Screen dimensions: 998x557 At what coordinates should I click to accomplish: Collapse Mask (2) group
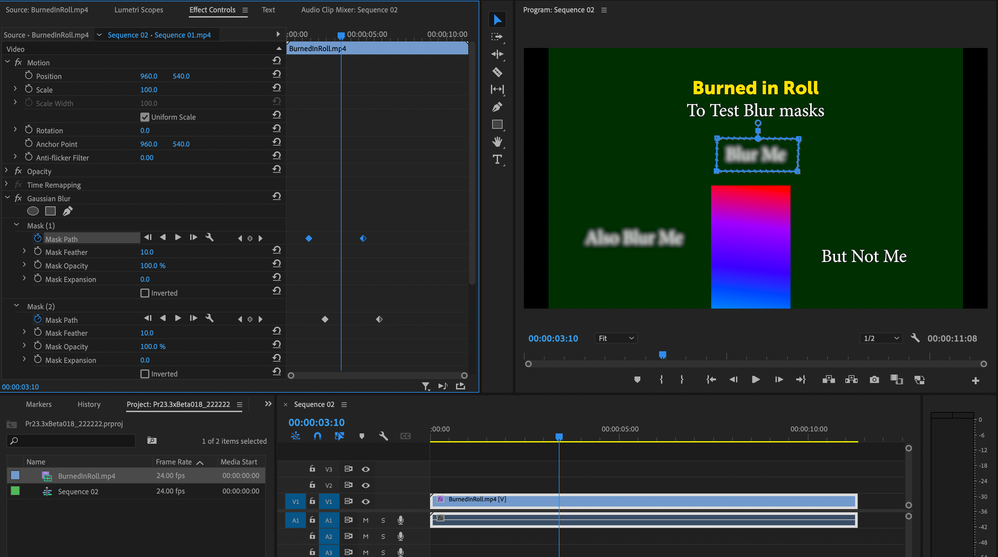[17, 306]
